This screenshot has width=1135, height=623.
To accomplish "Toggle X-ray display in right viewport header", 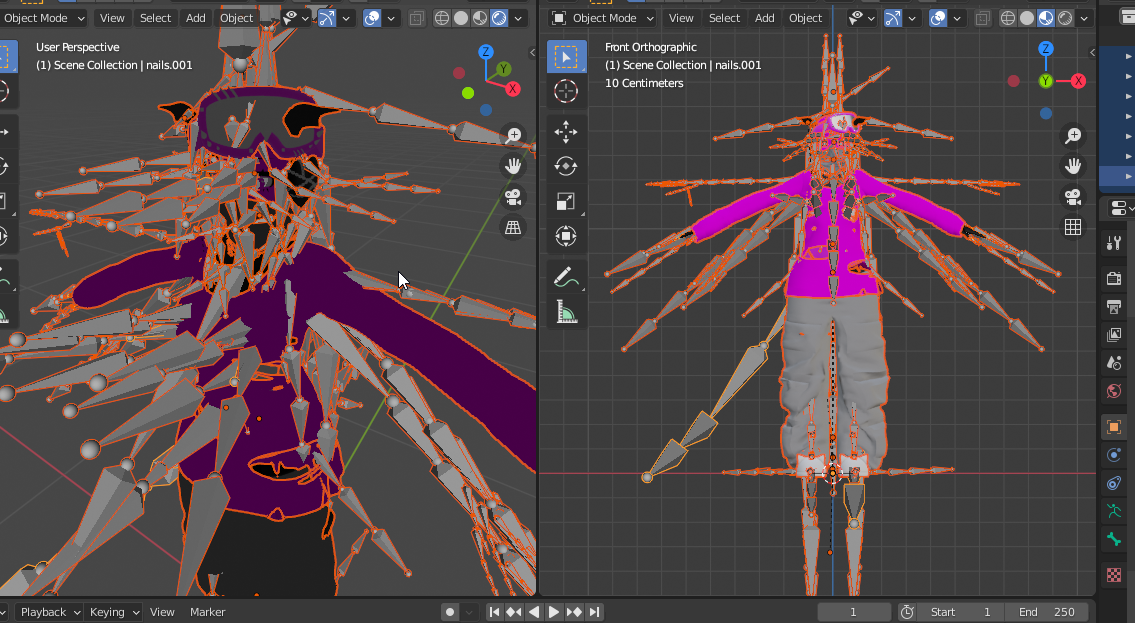I will click(x=982, y=18).
